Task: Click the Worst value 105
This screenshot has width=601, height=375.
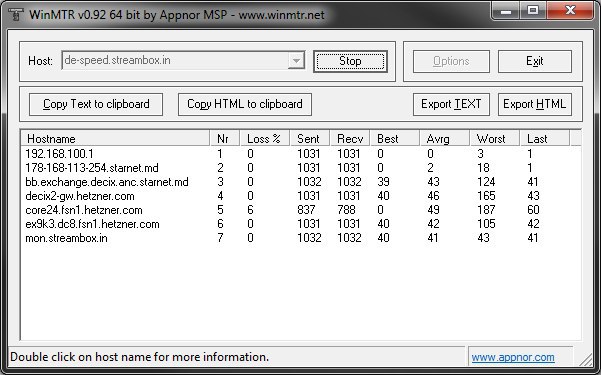Action: tap(486, 224)
